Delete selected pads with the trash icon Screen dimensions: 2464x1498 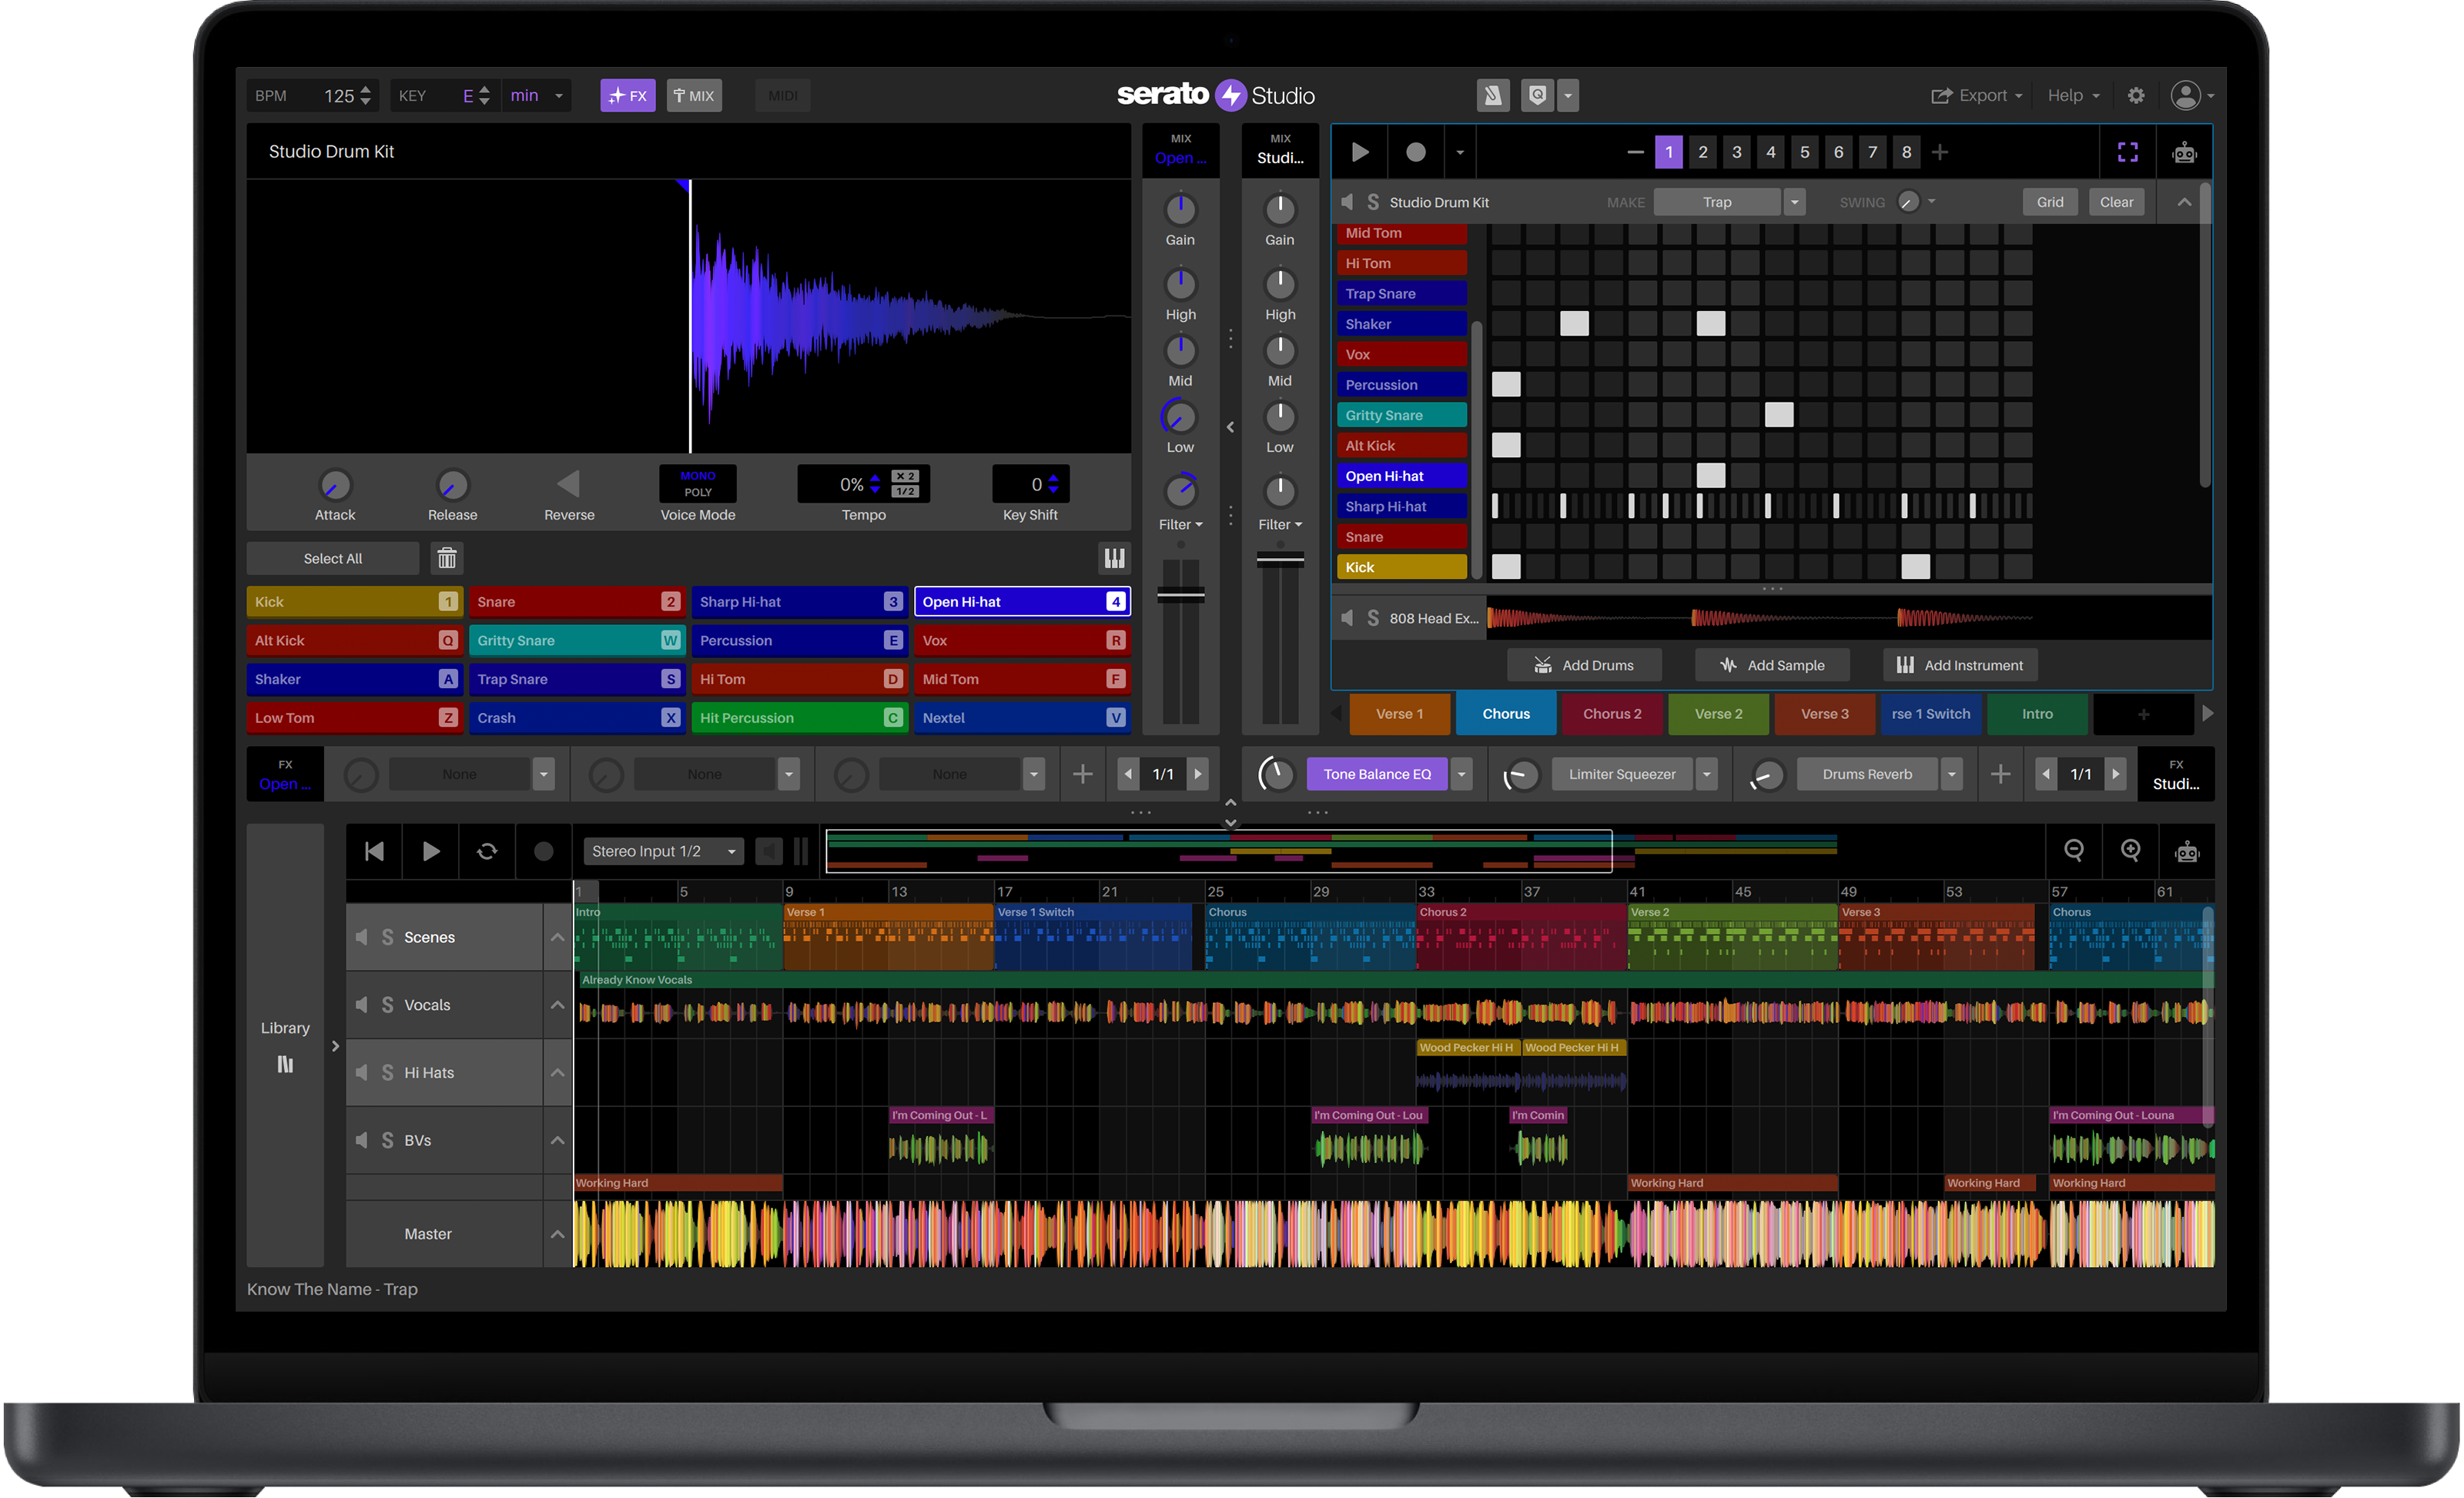tap(446, 558)
